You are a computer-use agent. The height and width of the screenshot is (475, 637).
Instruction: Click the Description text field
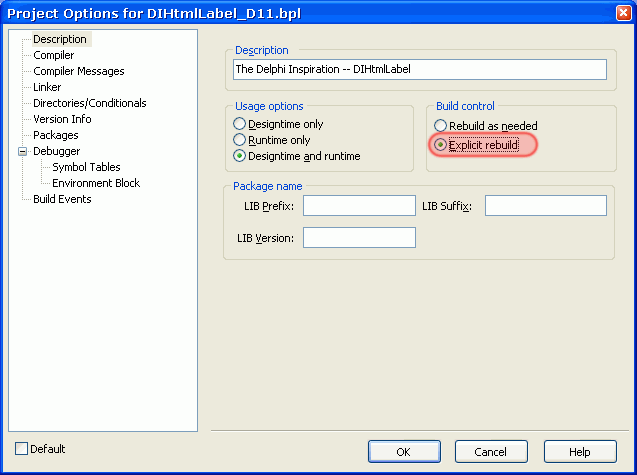coord(419,69)
